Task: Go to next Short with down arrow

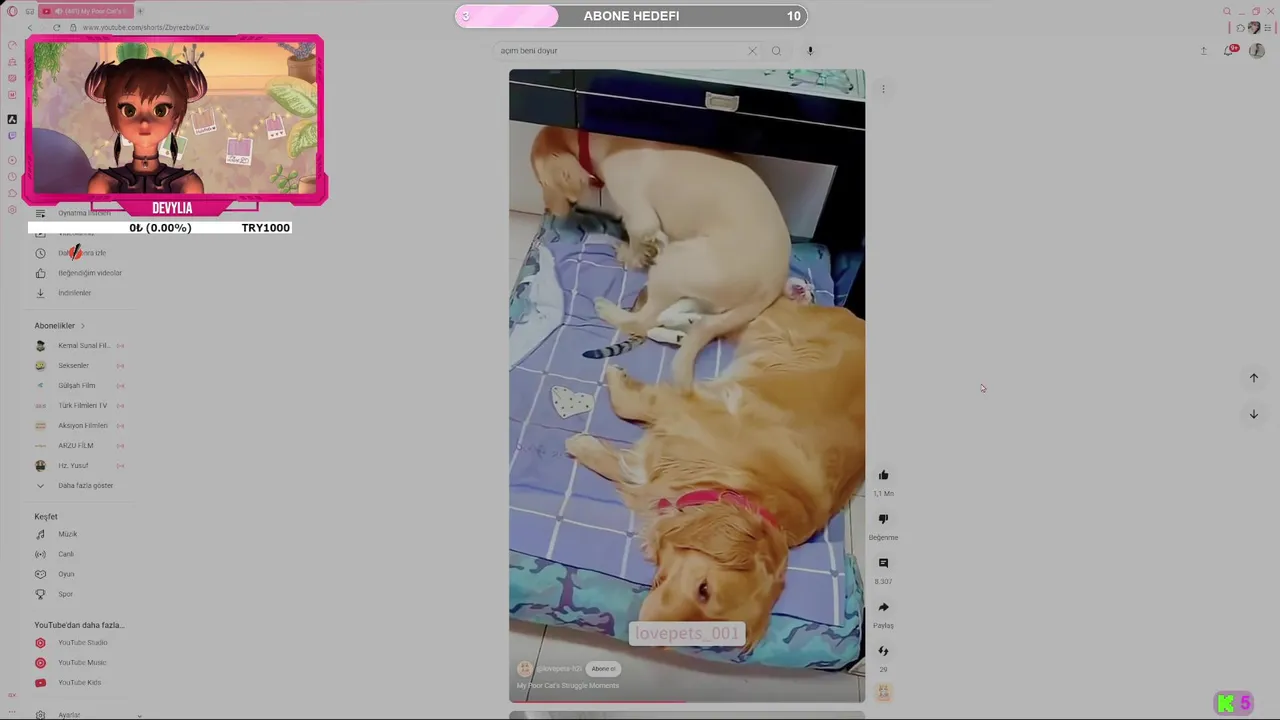Action: [1253, 414]
